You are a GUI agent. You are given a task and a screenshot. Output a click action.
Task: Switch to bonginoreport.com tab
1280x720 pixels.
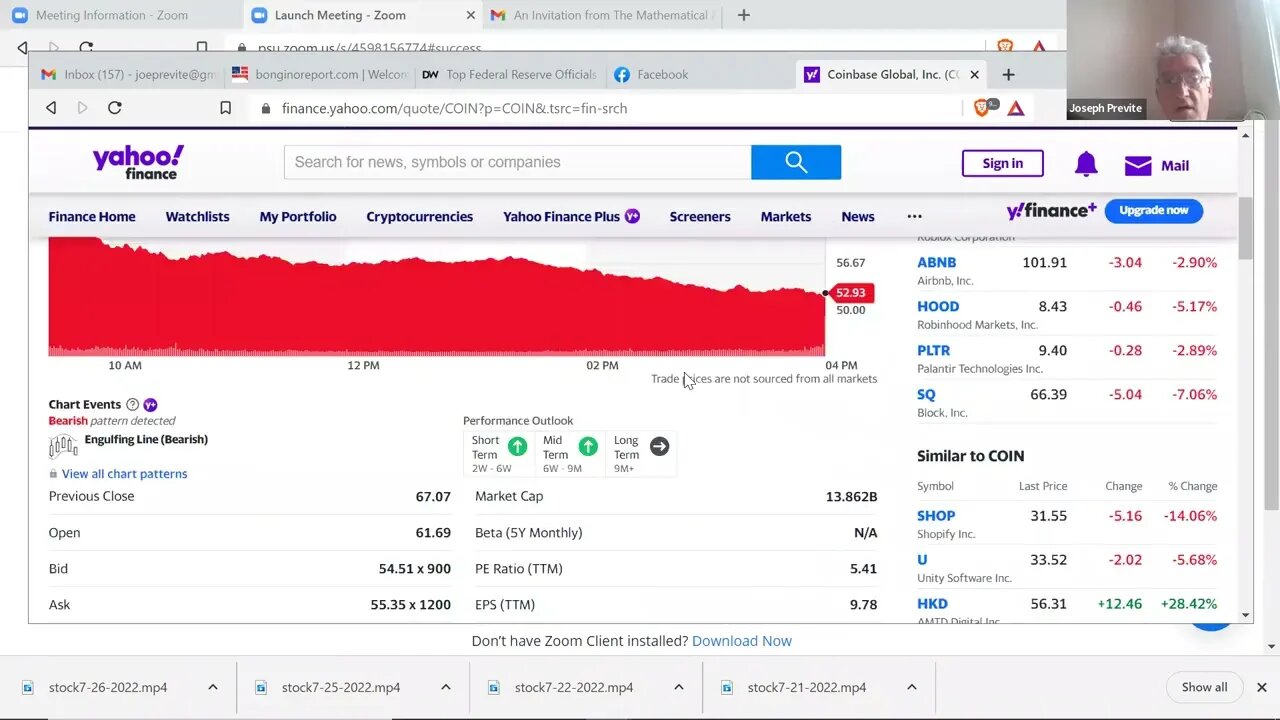320,74
